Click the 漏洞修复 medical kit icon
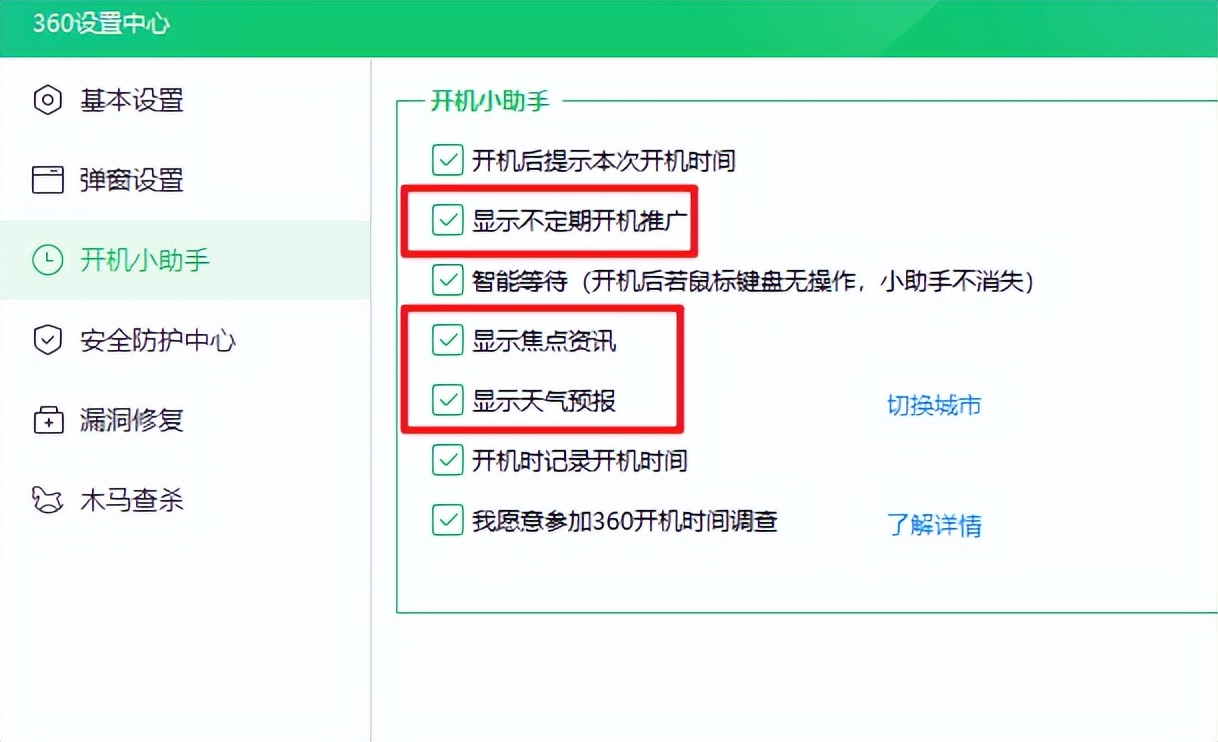 (48, 420)
